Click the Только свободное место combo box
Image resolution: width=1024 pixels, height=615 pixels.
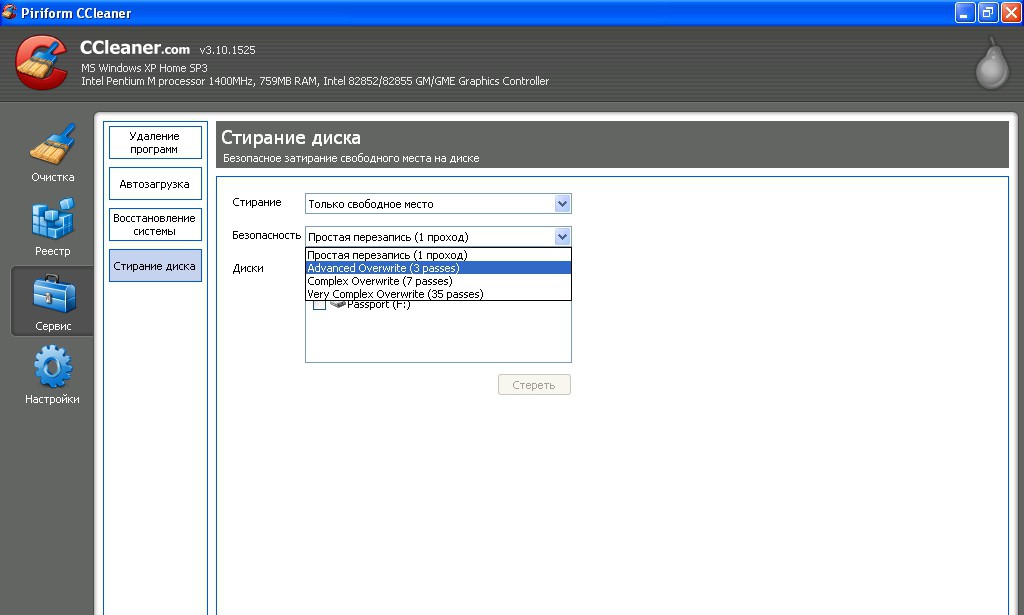click(438, 204)
